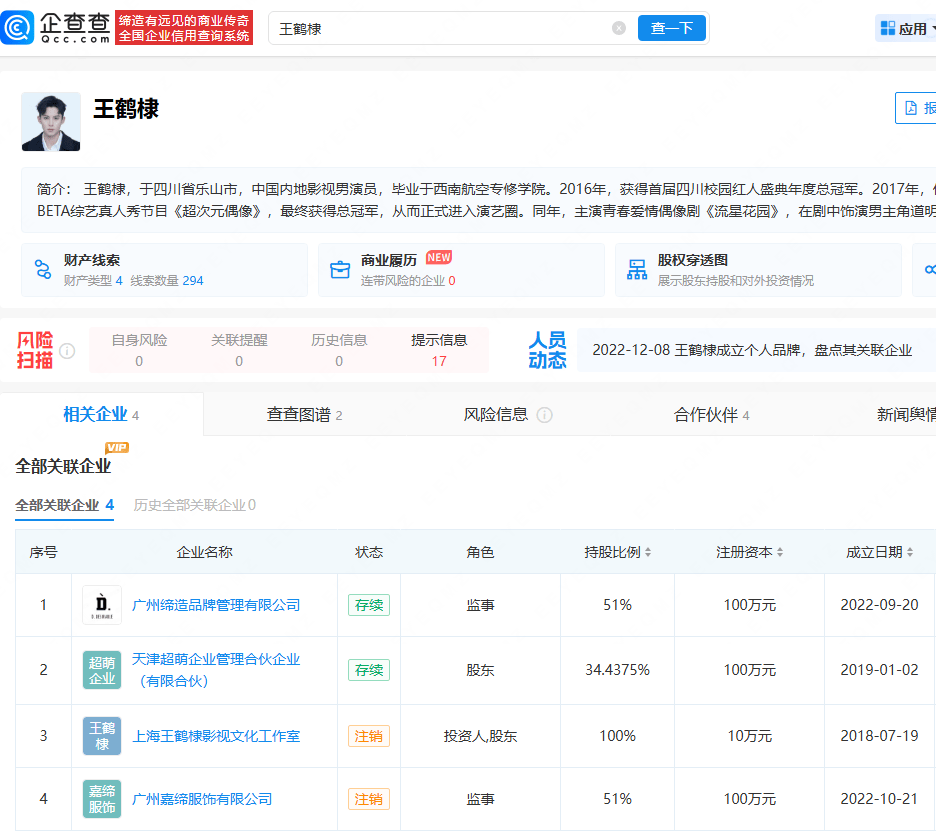Open 广州缔造品牌管理有限公司 company link

click(215, 605)
